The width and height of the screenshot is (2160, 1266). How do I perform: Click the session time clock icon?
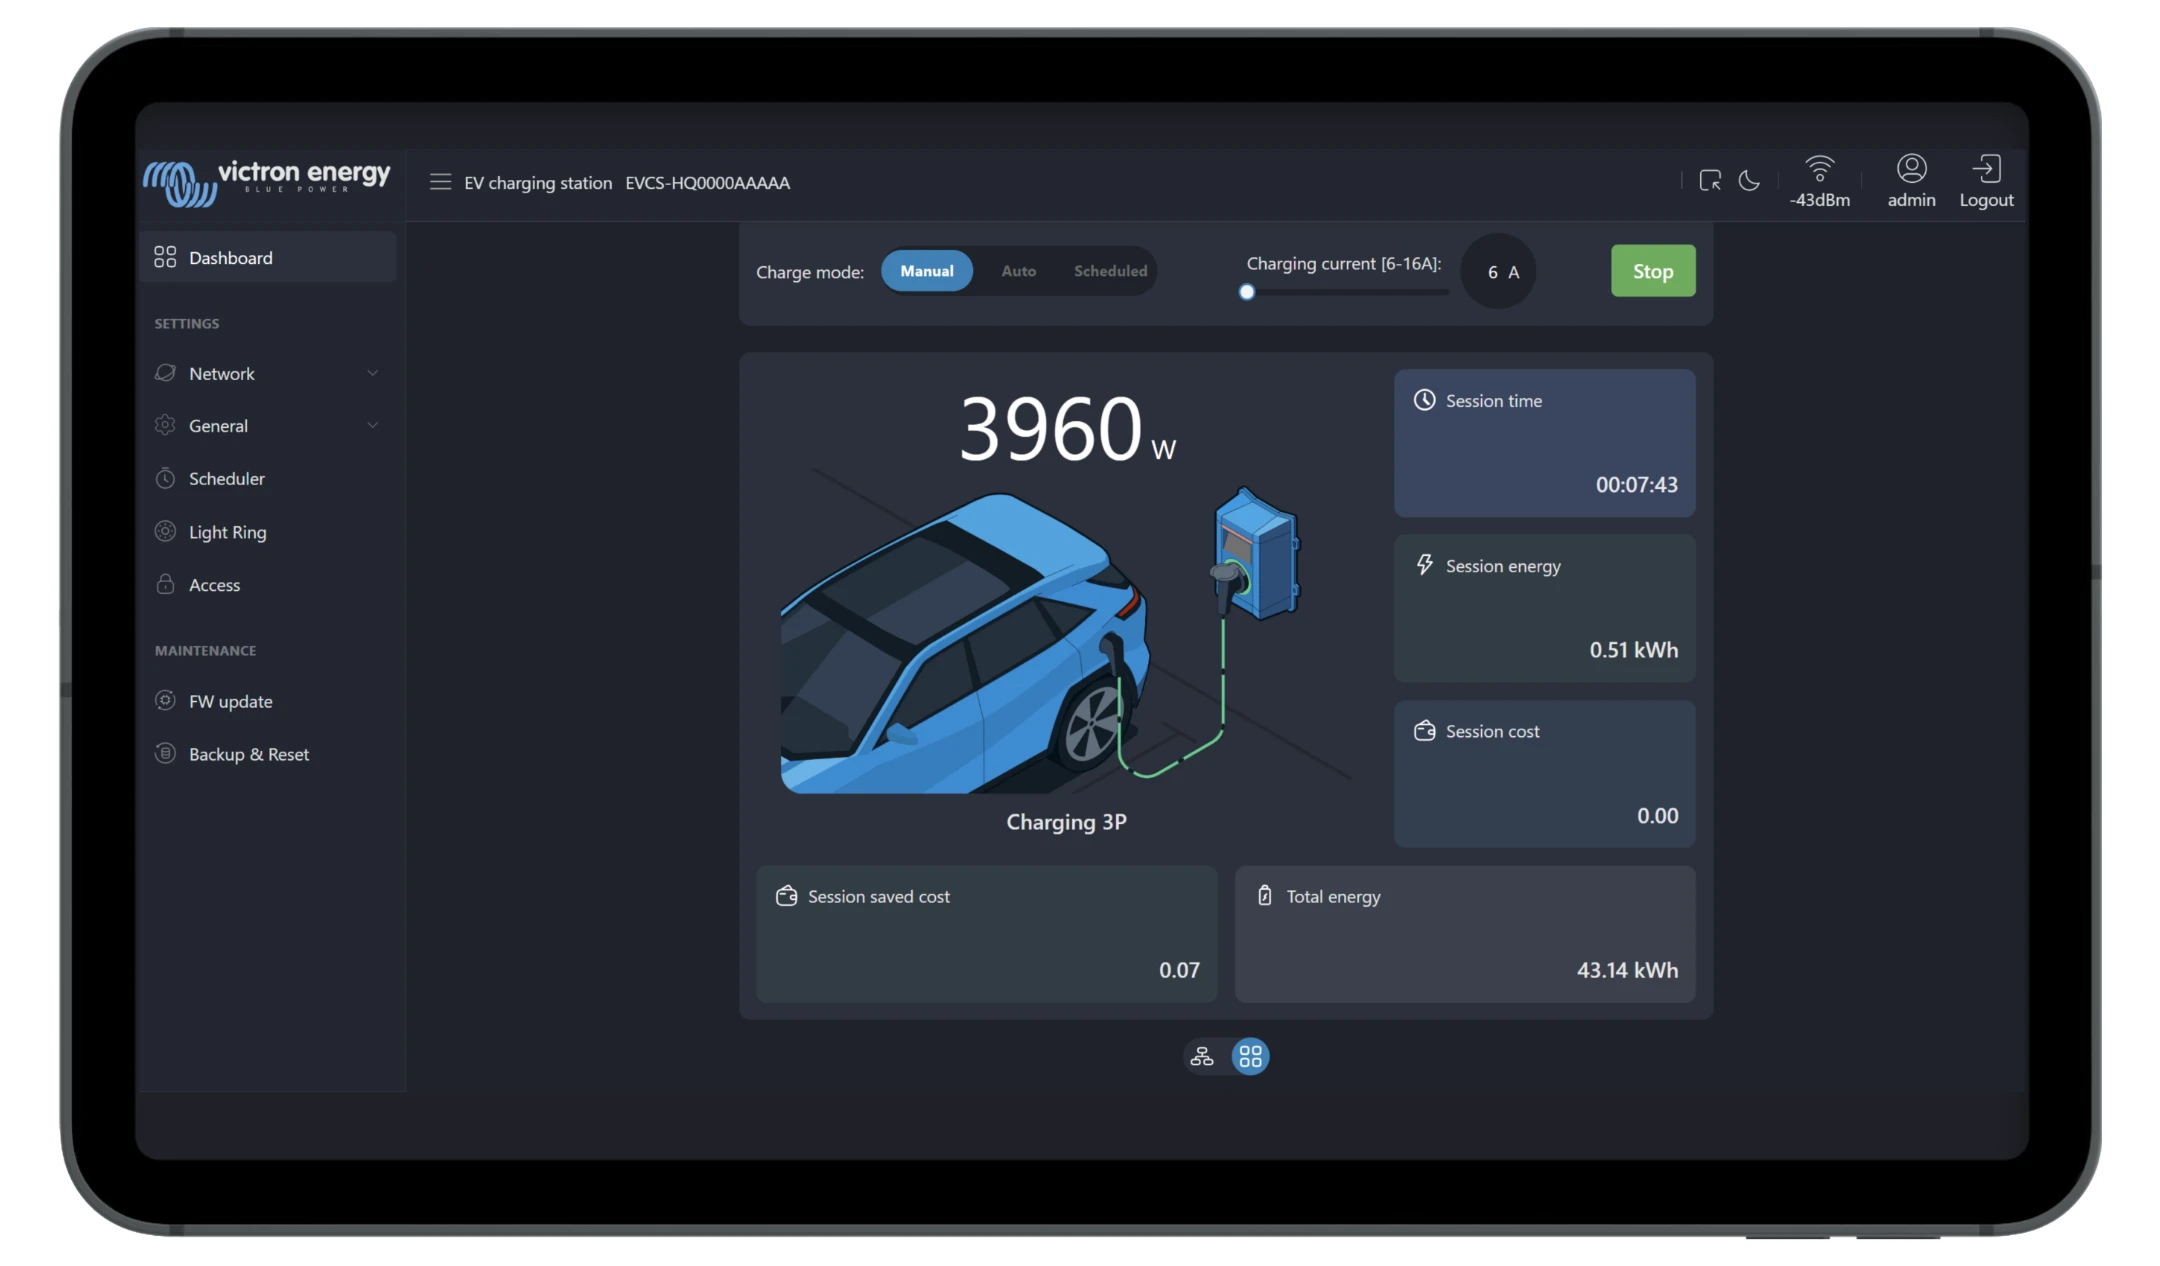pyautogui.click(x=1425, y=399)
